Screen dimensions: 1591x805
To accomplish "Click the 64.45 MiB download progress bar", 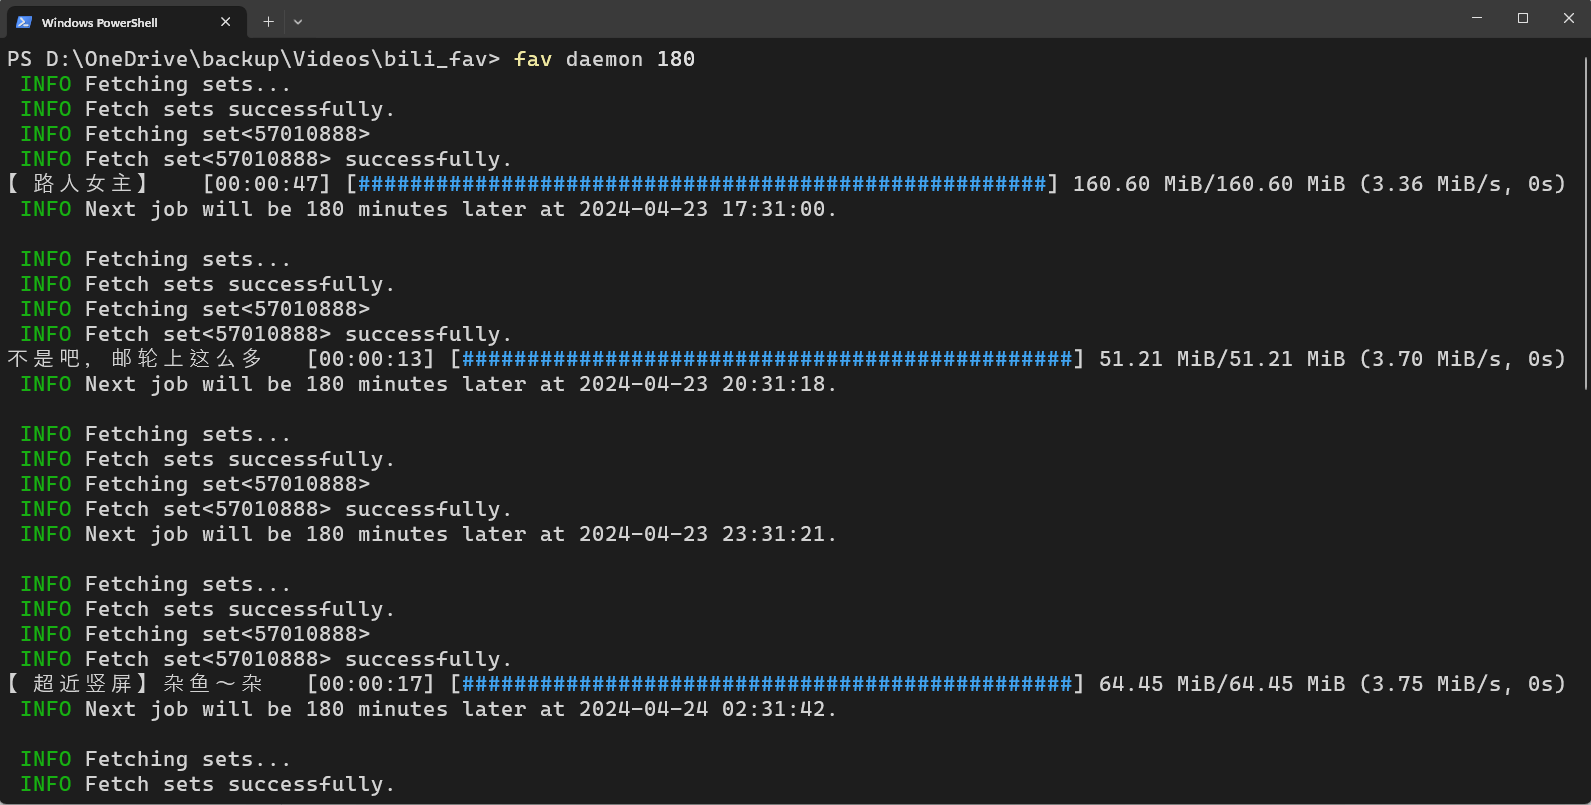I will tap(767, 684).
